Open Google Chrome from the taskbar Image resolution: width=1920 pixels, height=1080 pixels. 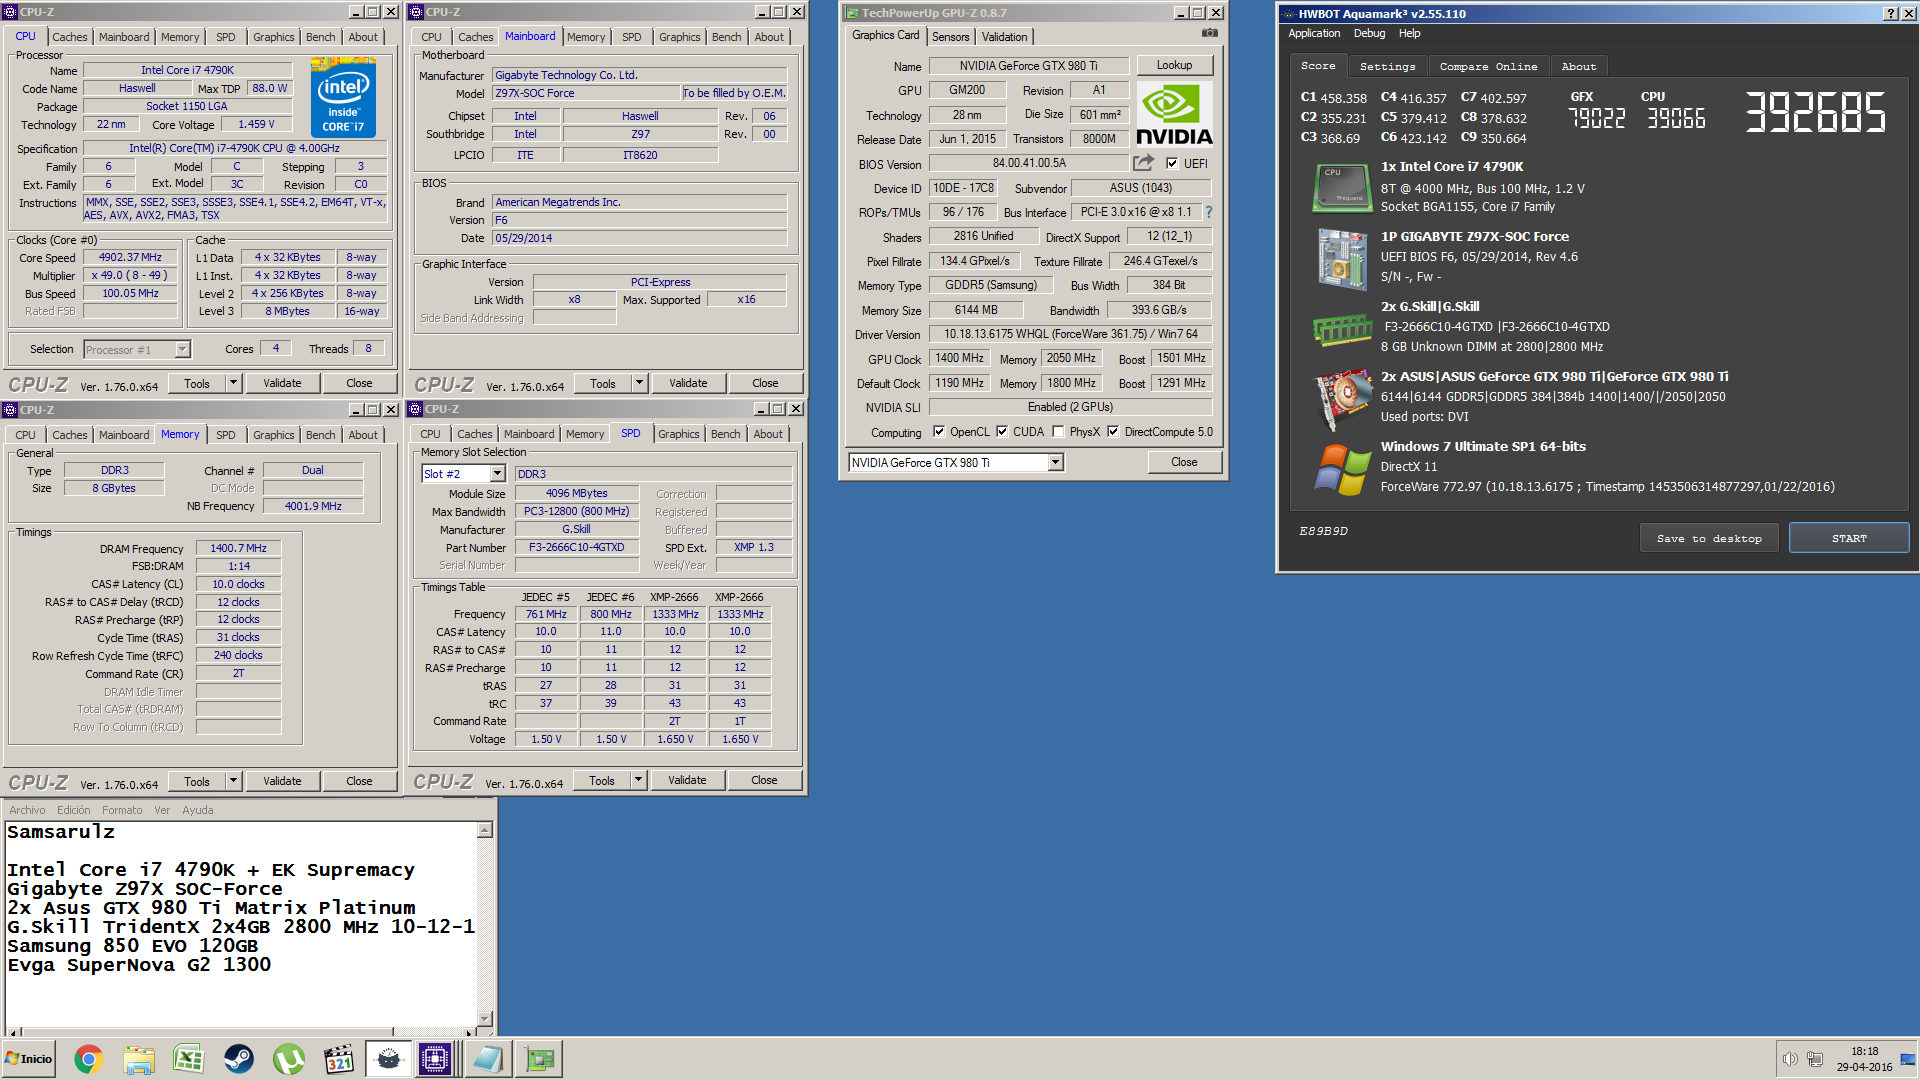pos(88,1059)
